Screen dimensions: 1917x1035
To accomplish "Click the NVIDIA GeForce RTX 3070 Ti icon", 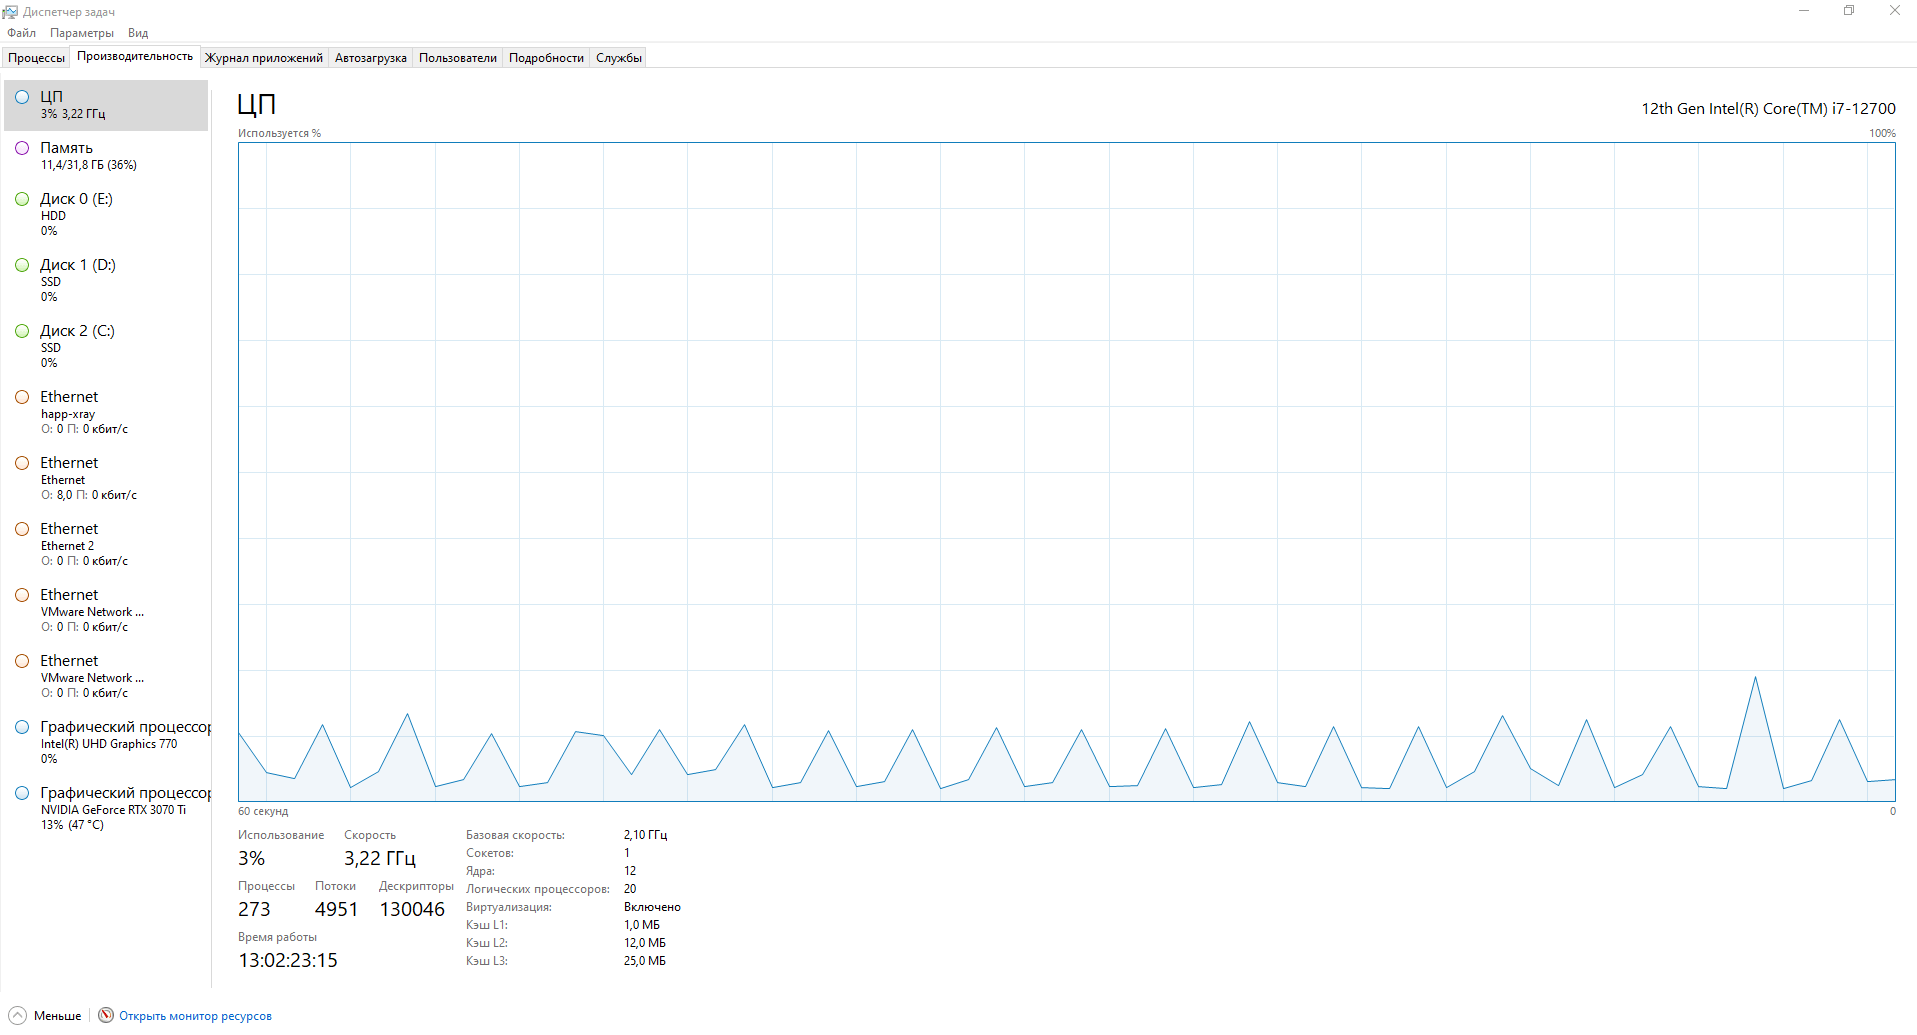I will coord(22,793).
